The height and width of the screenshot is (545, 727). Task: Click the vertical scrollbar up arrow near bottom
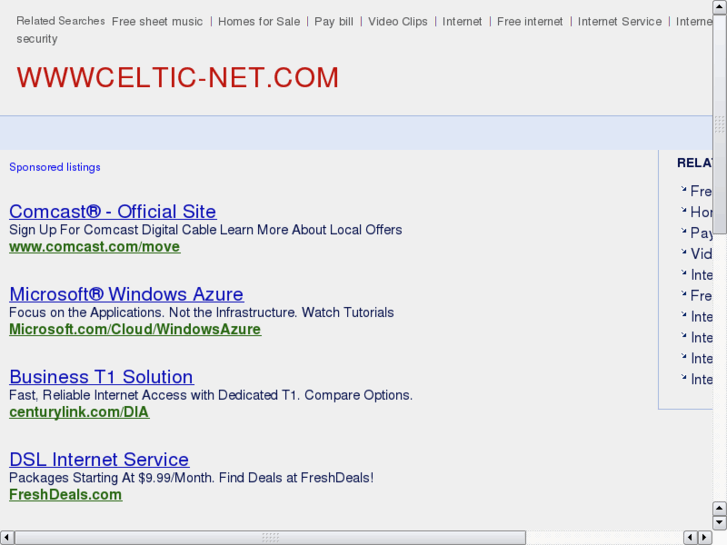tap(719, 508)
